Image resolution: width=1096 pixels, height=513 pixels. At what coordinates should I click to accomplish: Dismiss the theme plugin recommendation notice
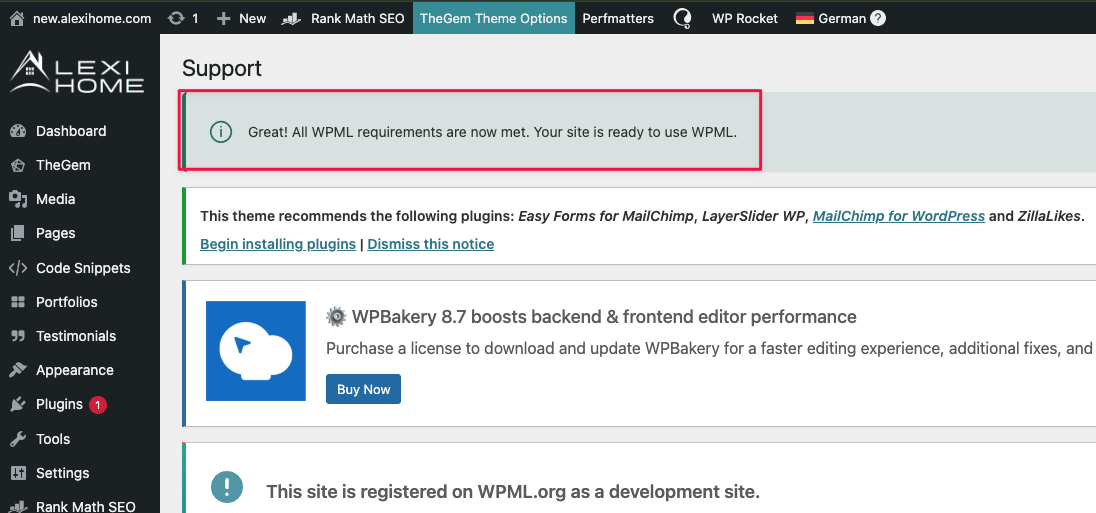[430, 244]
